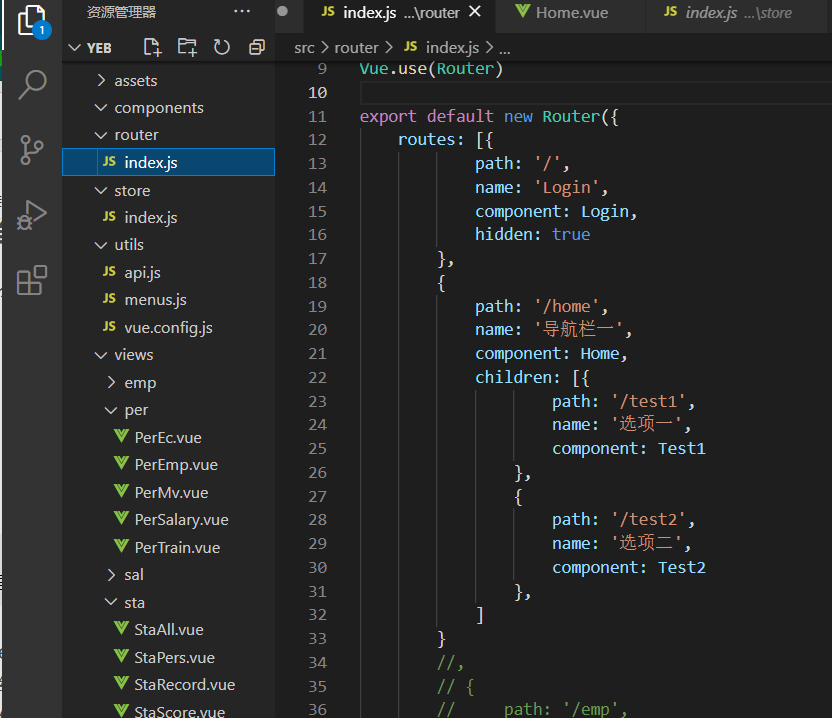Image resolution: width=832 pixels, height=718 pixels.
Task: Open api.js file
Action: click(x=169, y=273)
